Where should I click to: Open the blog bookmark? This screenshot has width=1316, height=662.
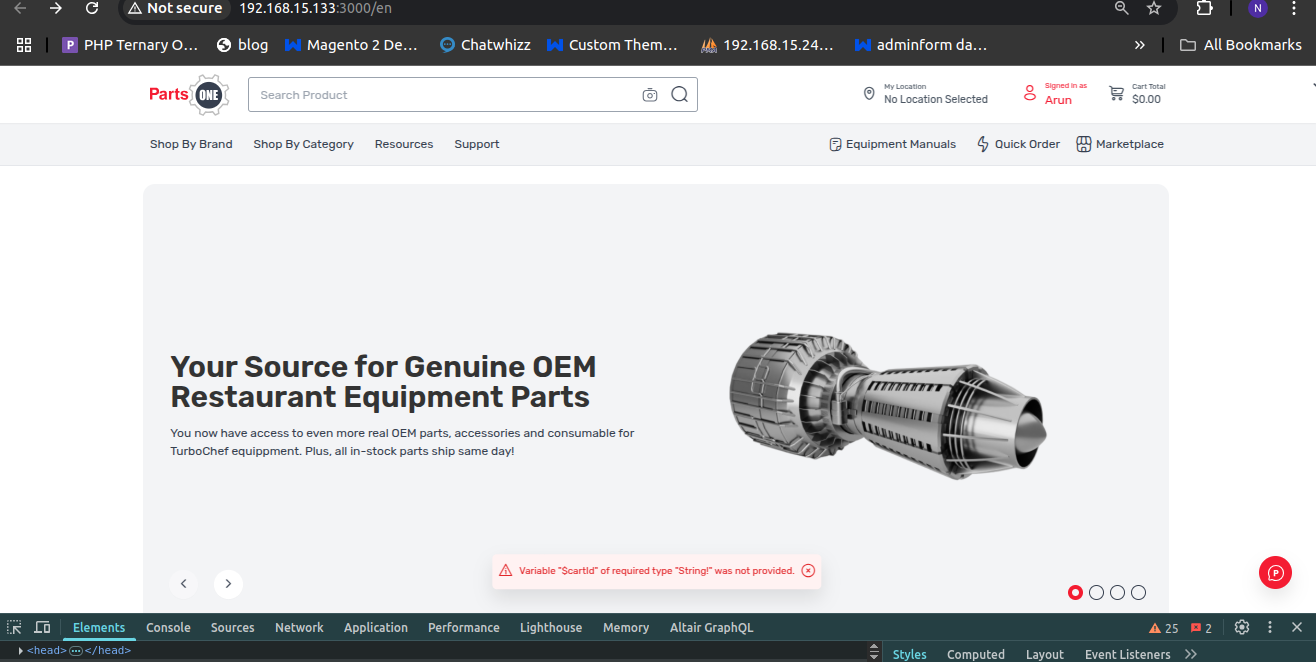point(242,45)
